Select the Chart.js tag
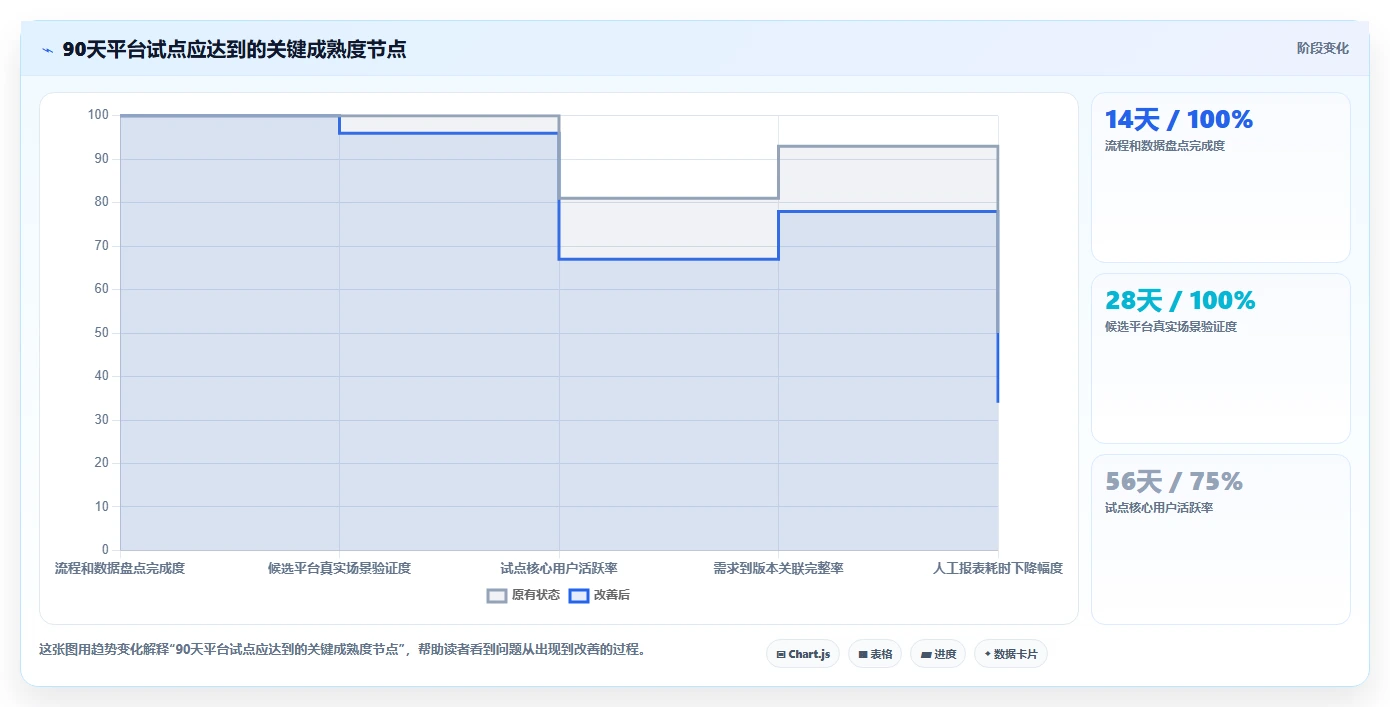This screenshot has height=707, width=1390. 803,654
